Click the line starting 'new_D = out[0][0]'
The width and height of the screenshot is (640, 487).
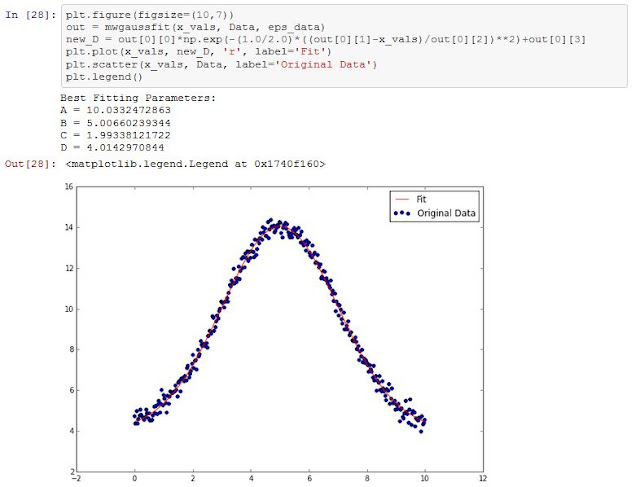point(326,40)
